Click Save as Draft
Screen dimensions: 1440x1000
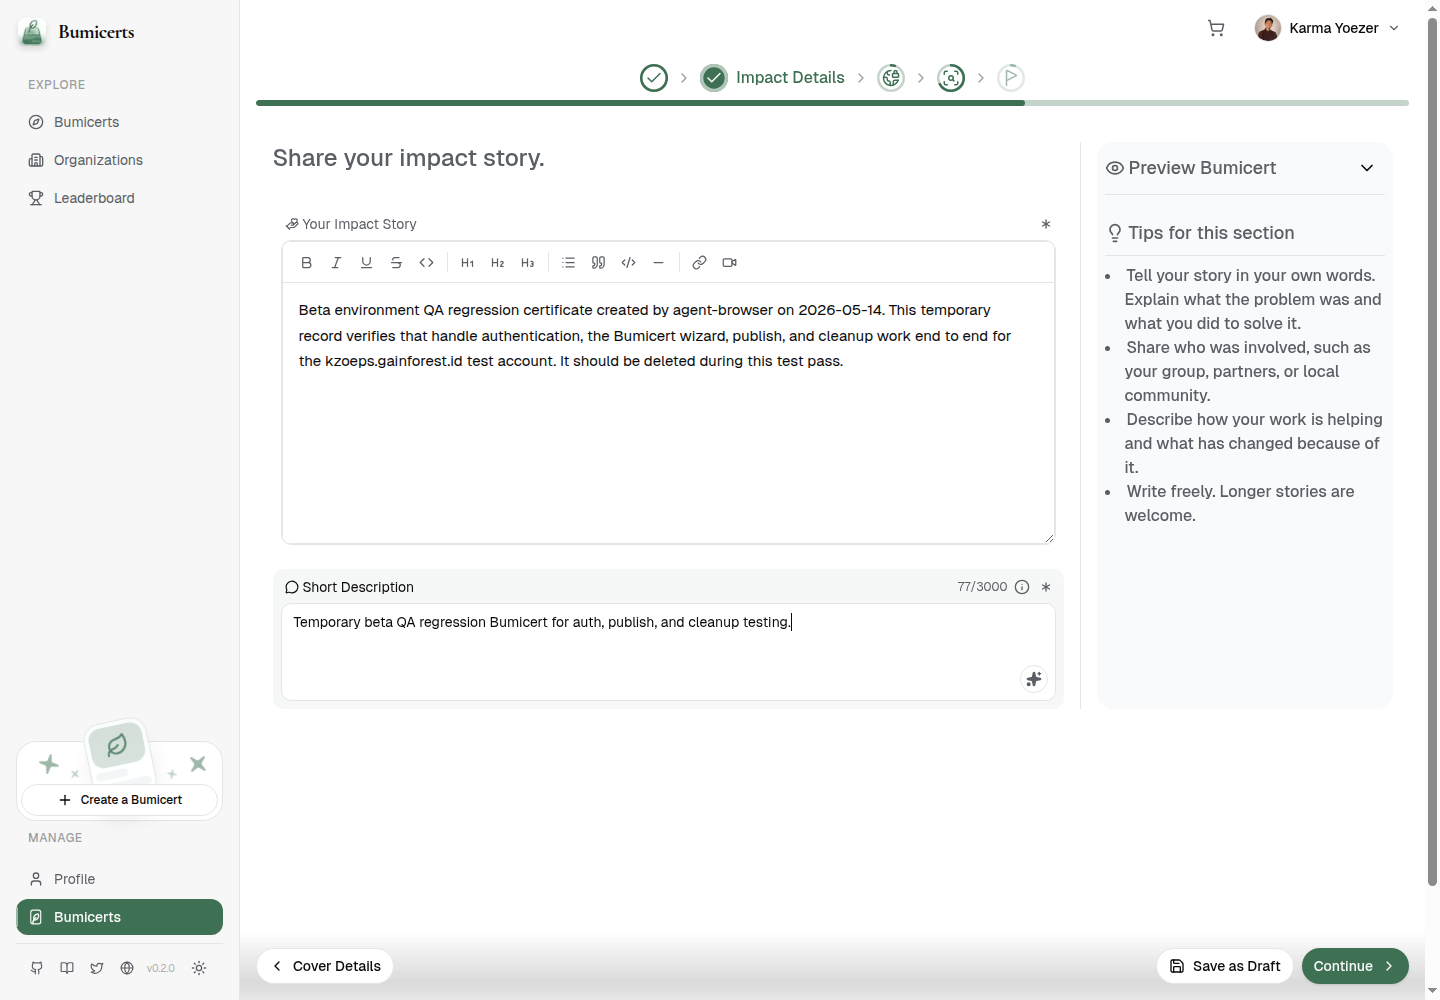pos(1225,966)
